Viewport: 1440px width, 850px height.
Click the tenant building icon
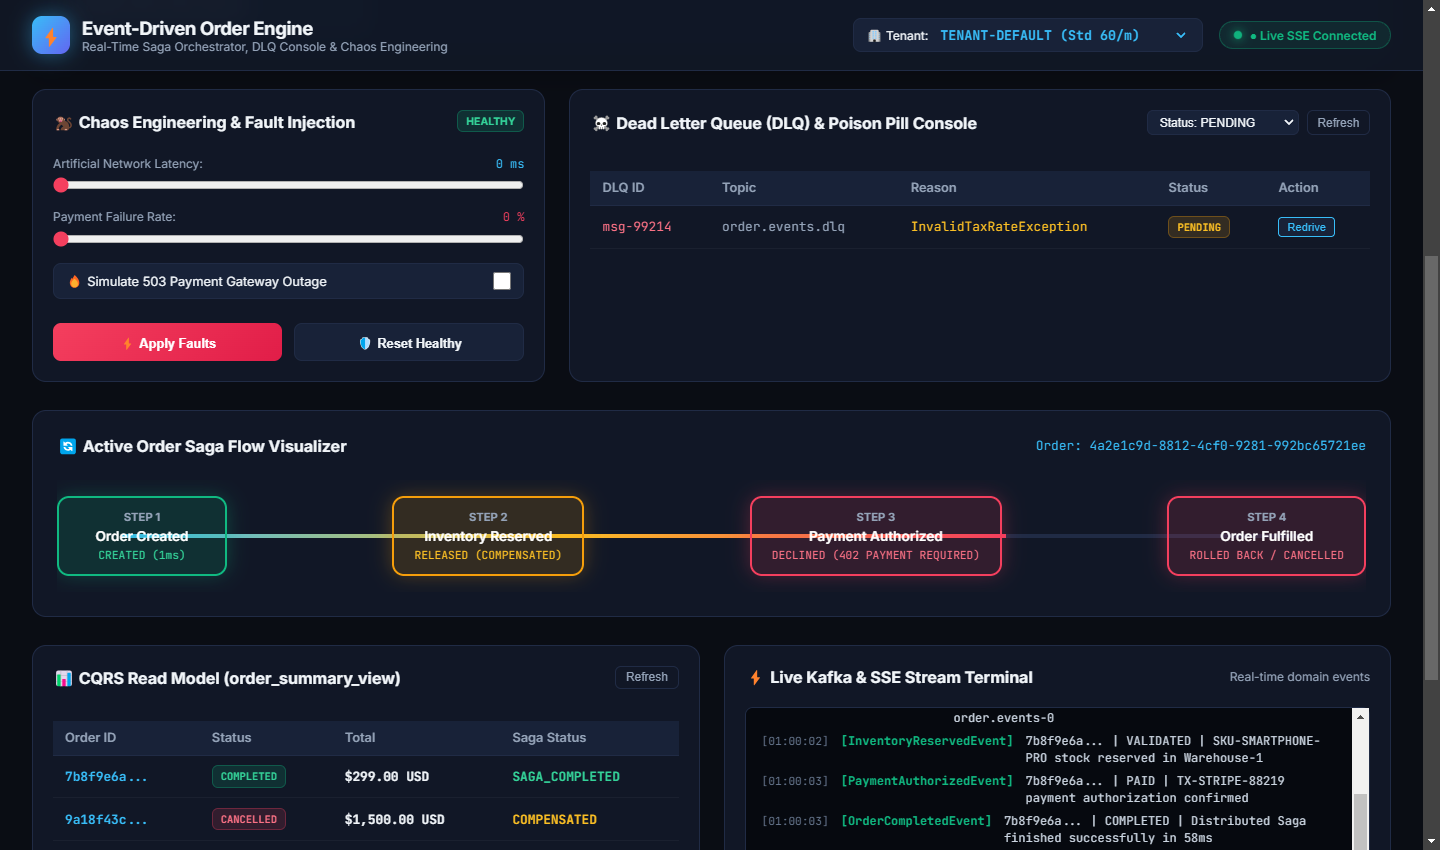[875, 36]
